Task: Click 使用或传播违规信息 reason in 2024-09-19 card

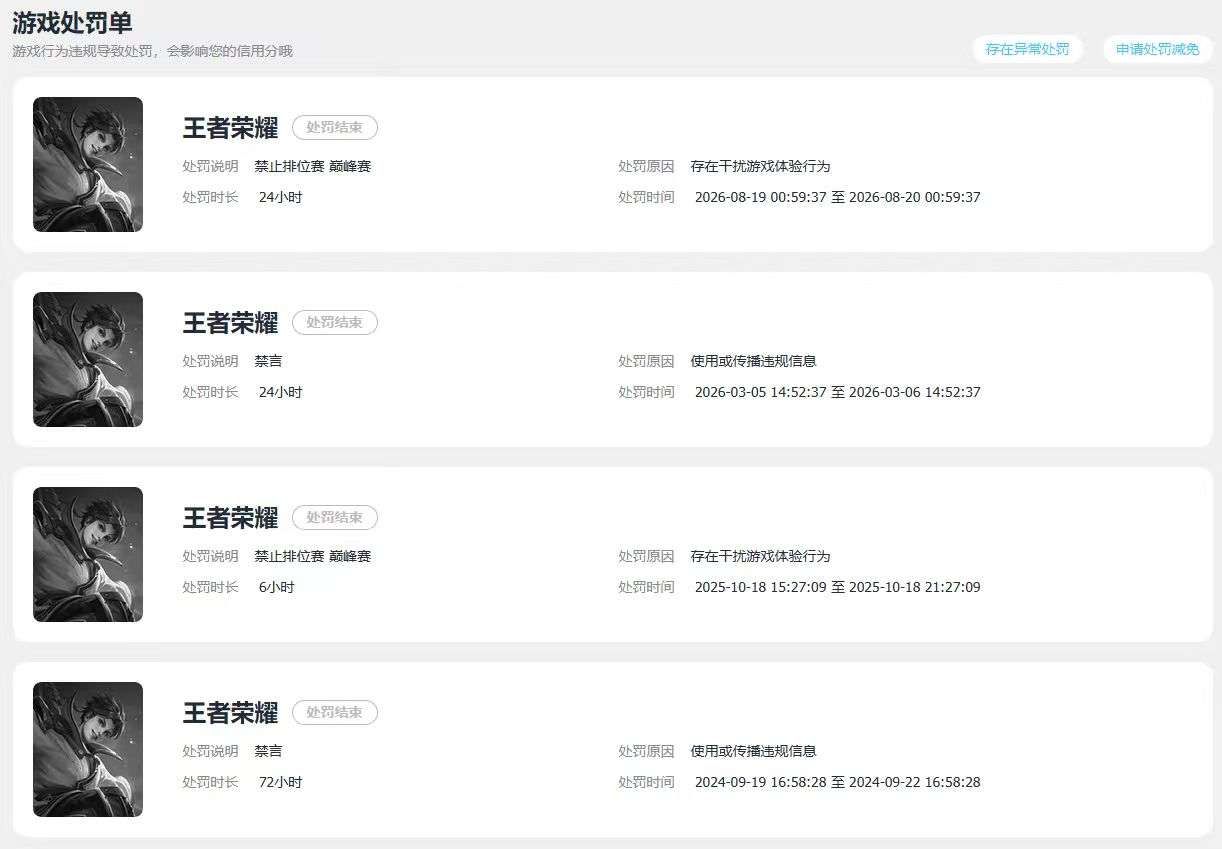Action: point(754,751)
